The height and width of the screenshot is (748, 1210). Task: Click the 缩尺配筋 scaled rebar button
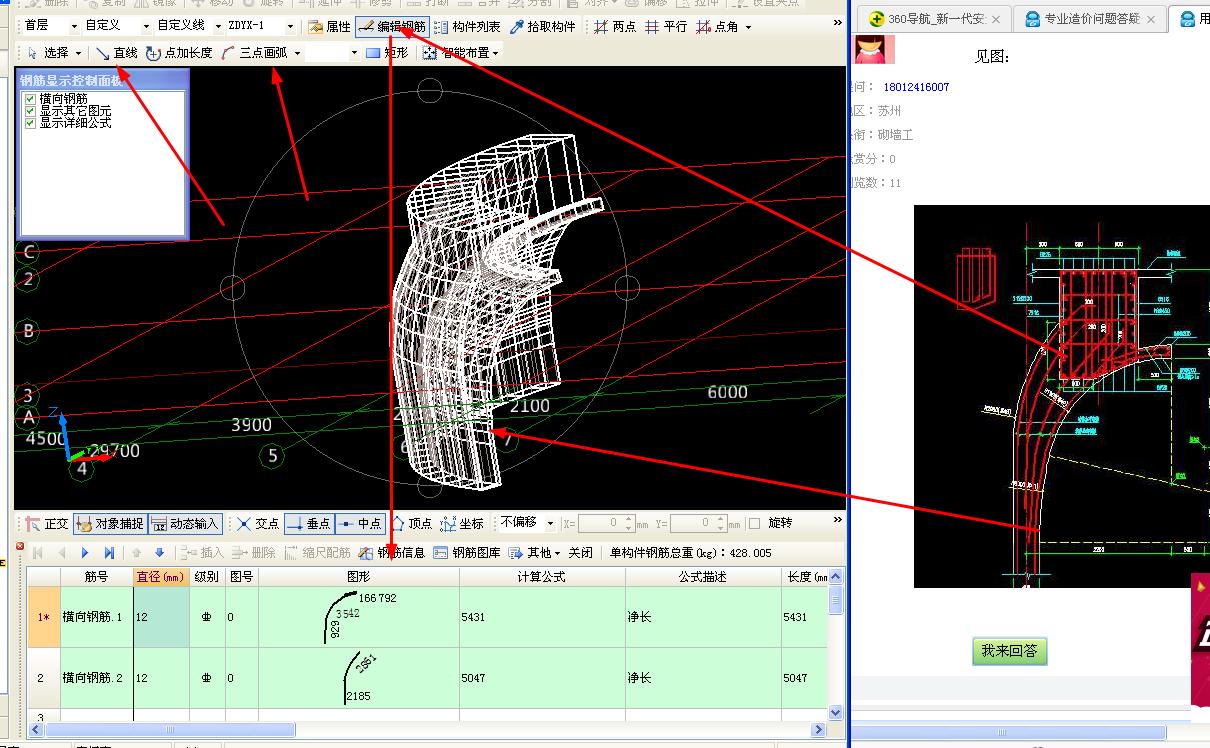click(318, 552)
